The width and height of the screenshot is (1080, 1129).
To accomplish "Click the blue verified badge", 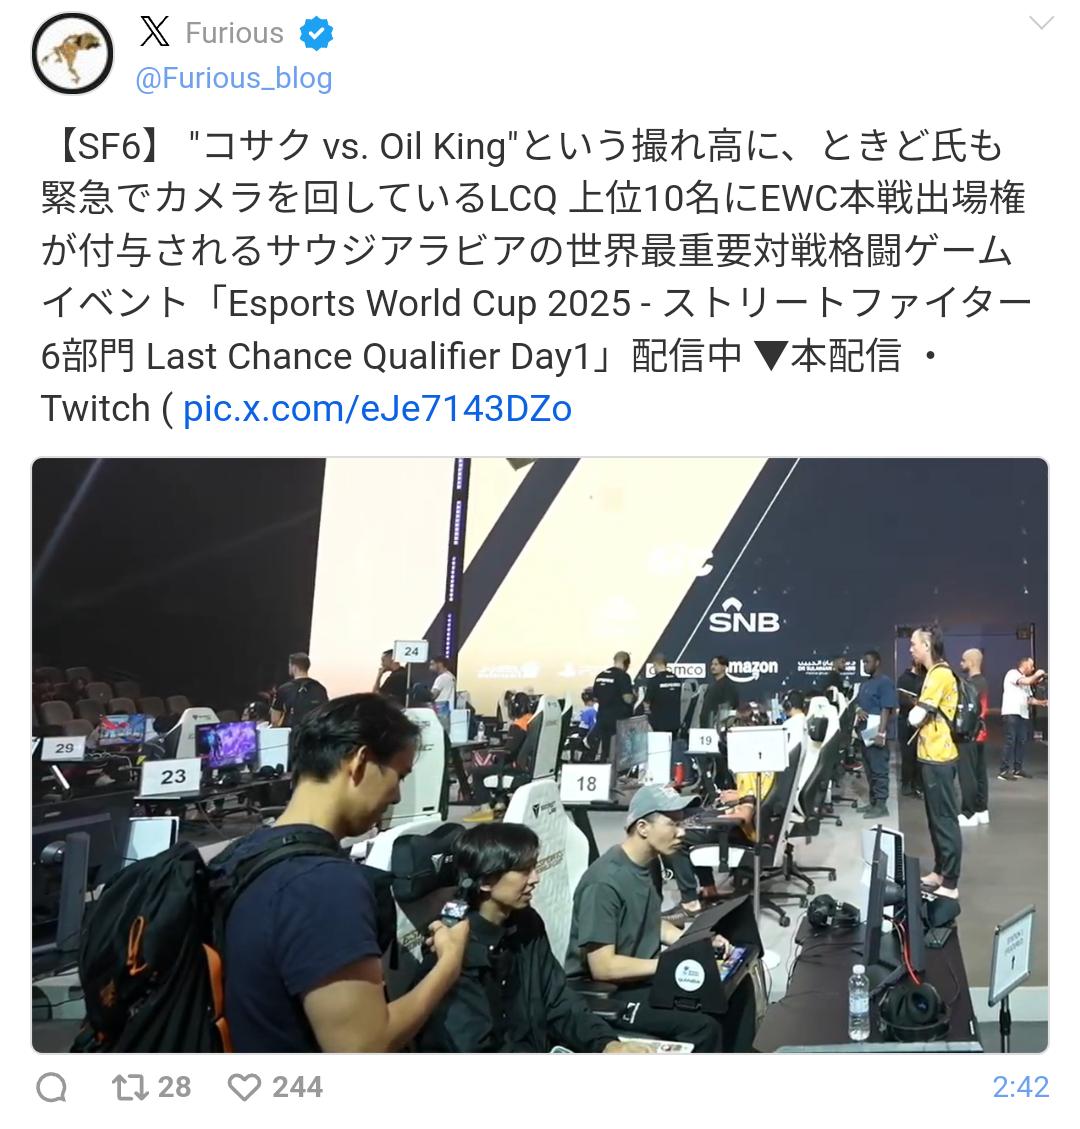I will point(316,34).
